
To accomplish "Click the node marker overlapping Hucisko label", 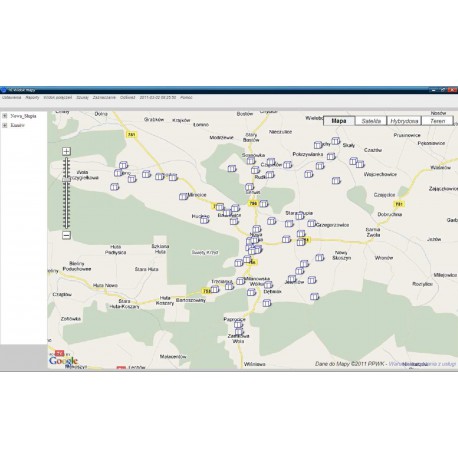I will pyautogui.click(x=205, y=220).
